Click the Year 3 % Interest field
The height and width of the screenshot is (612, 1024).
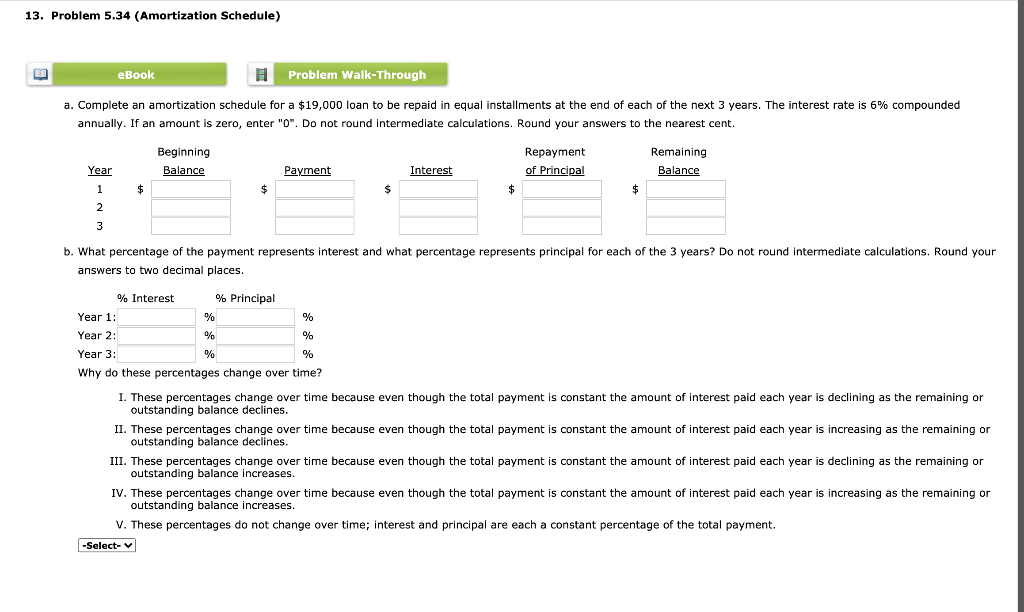[157, 353]
